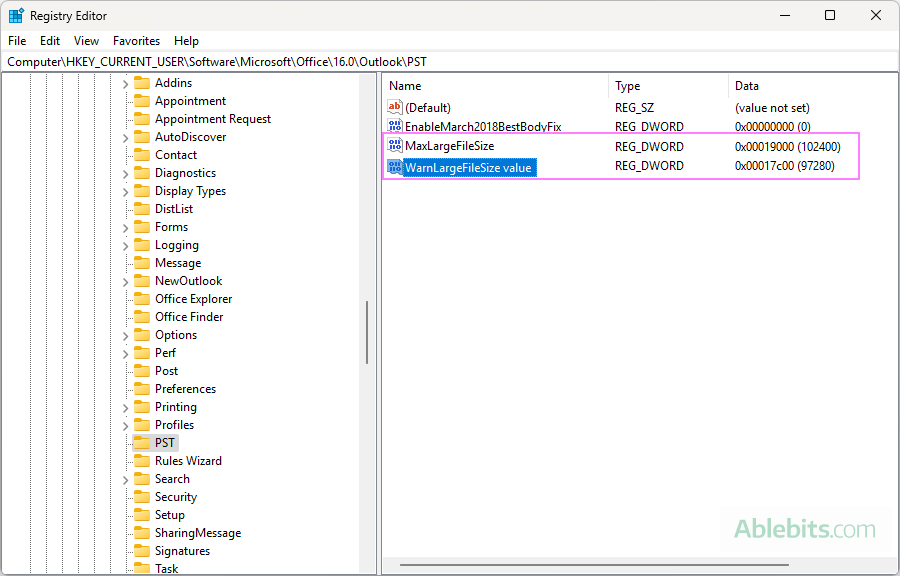The image size is (900, 576).
Task: Click the Forms folder icon
Action: (x=142, y=227)
